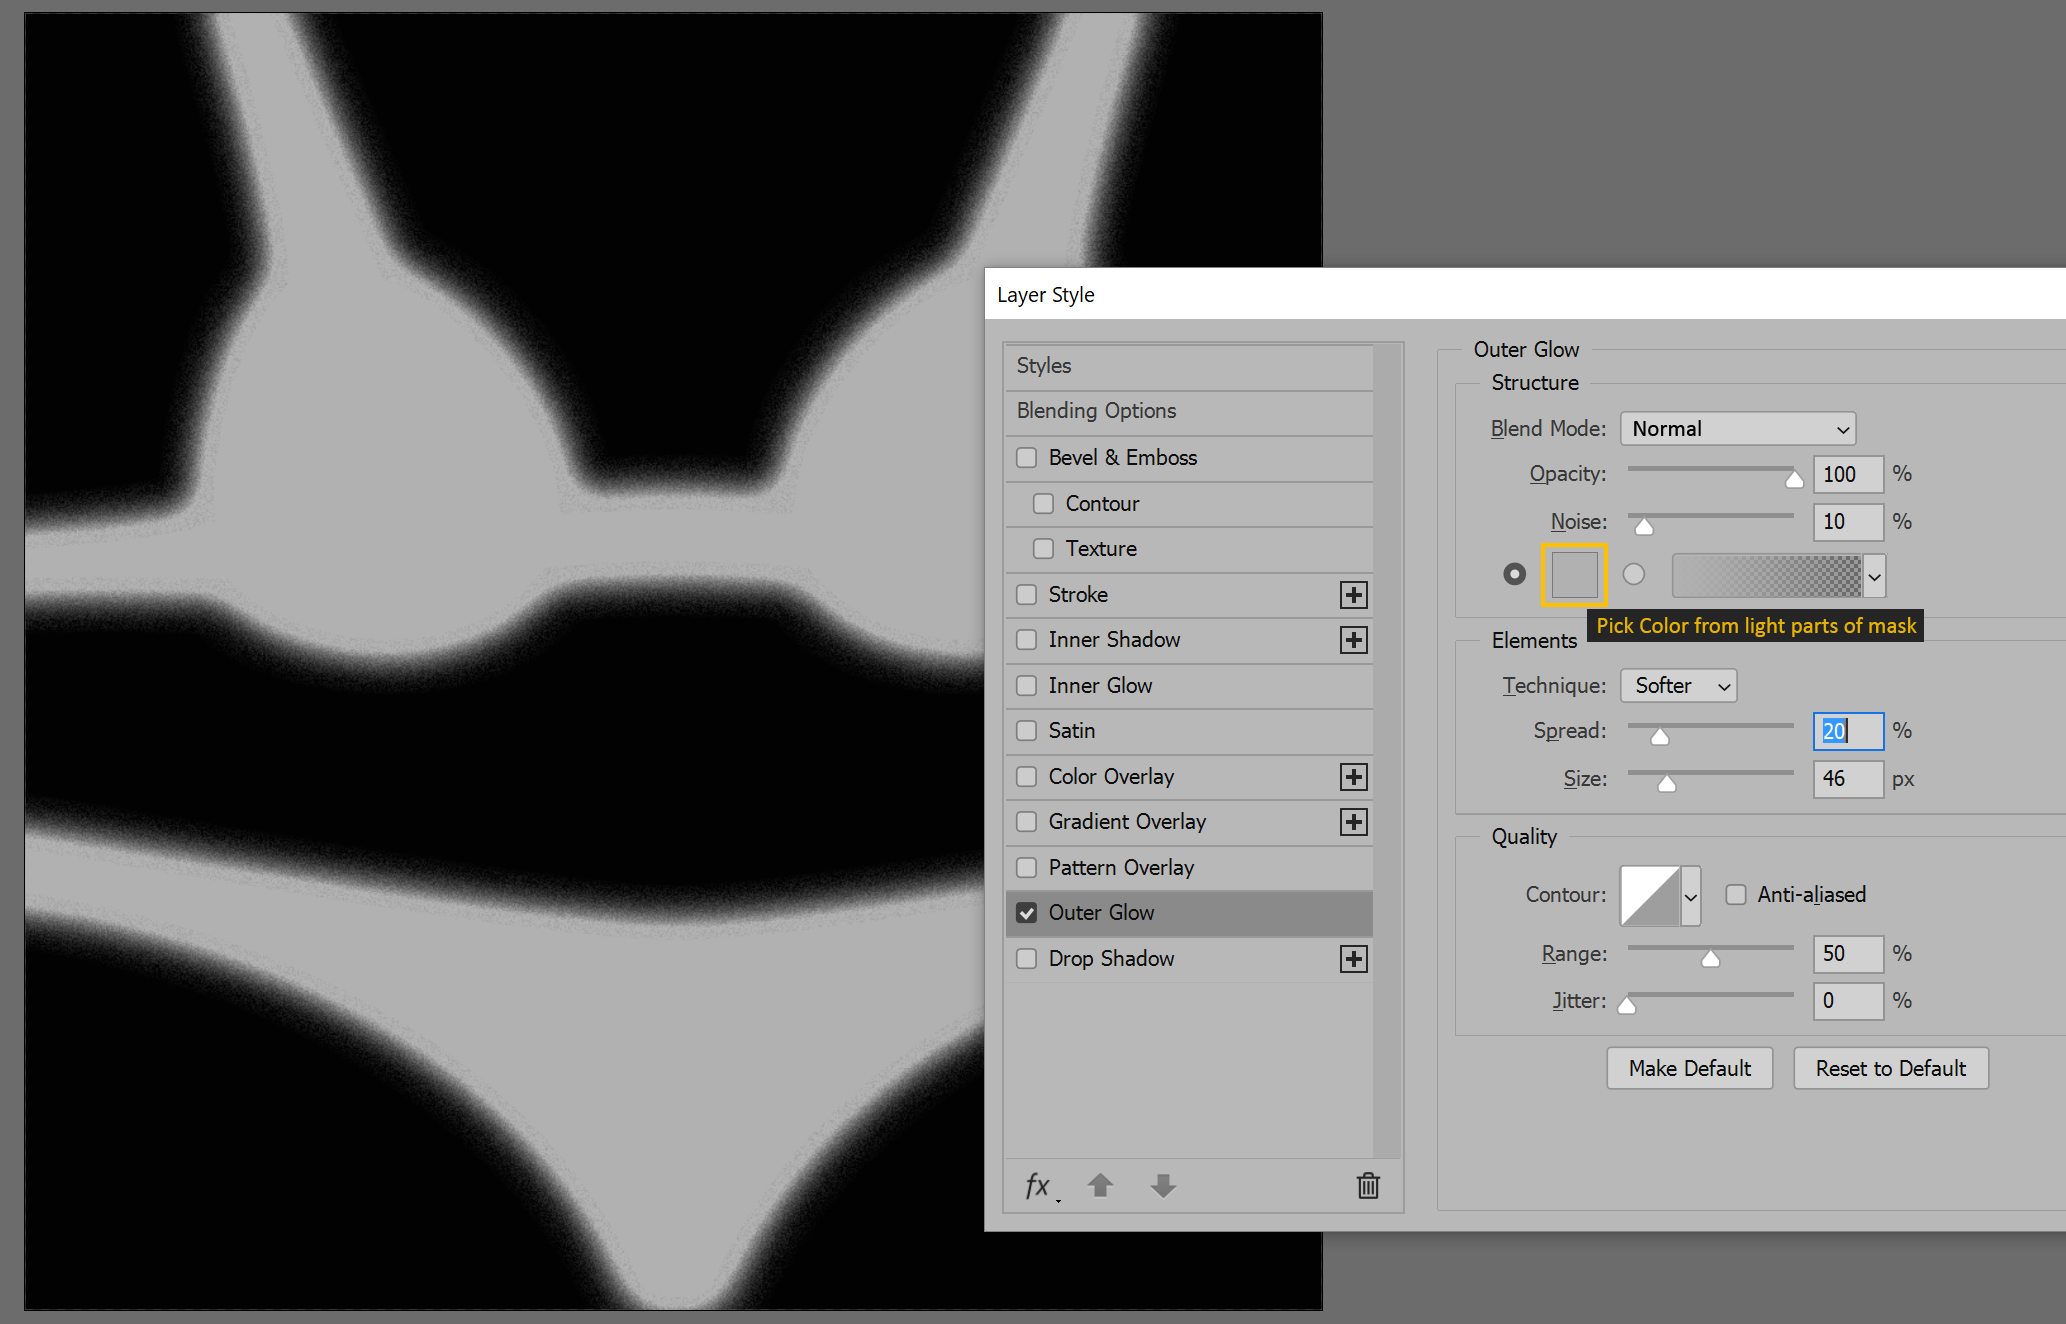Enable the Bevel & Emboss checkbox
This screenshot has height=1324, width=2066.
1027,458
